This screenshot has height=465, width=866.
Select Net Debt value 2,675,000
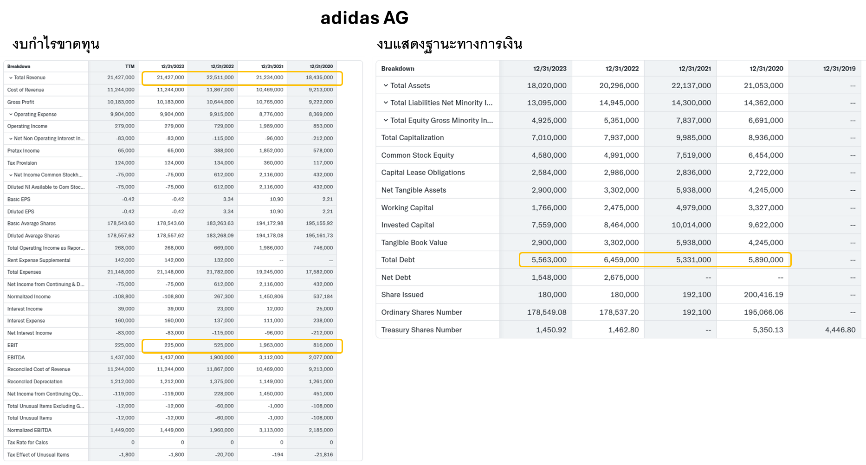(621, 277)
